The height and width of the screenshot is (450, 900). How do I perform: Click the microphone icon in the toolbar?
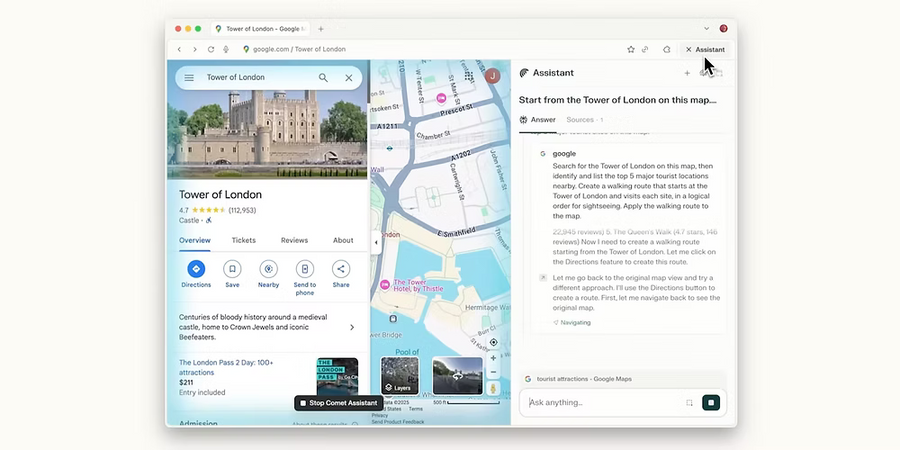click(226, 49)
